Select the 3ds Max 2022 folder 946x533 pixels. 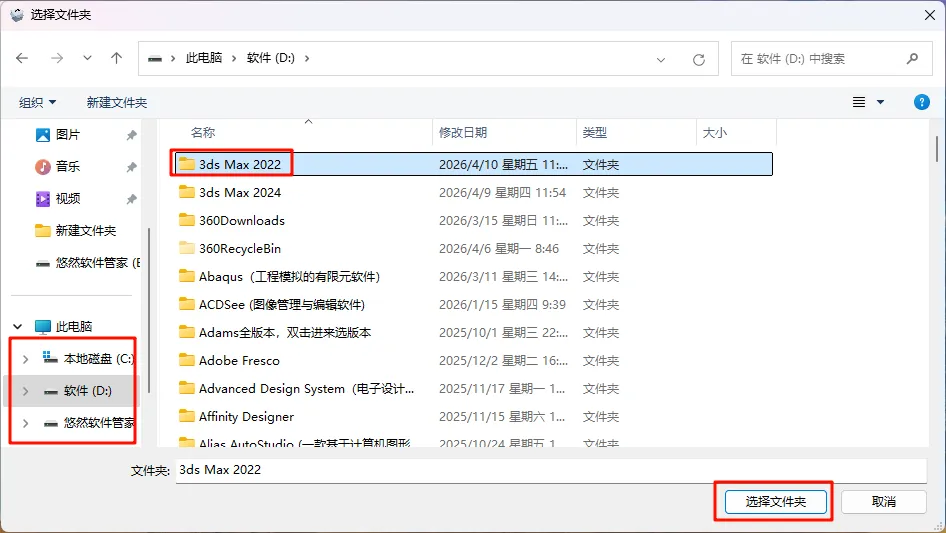(474, 164)
